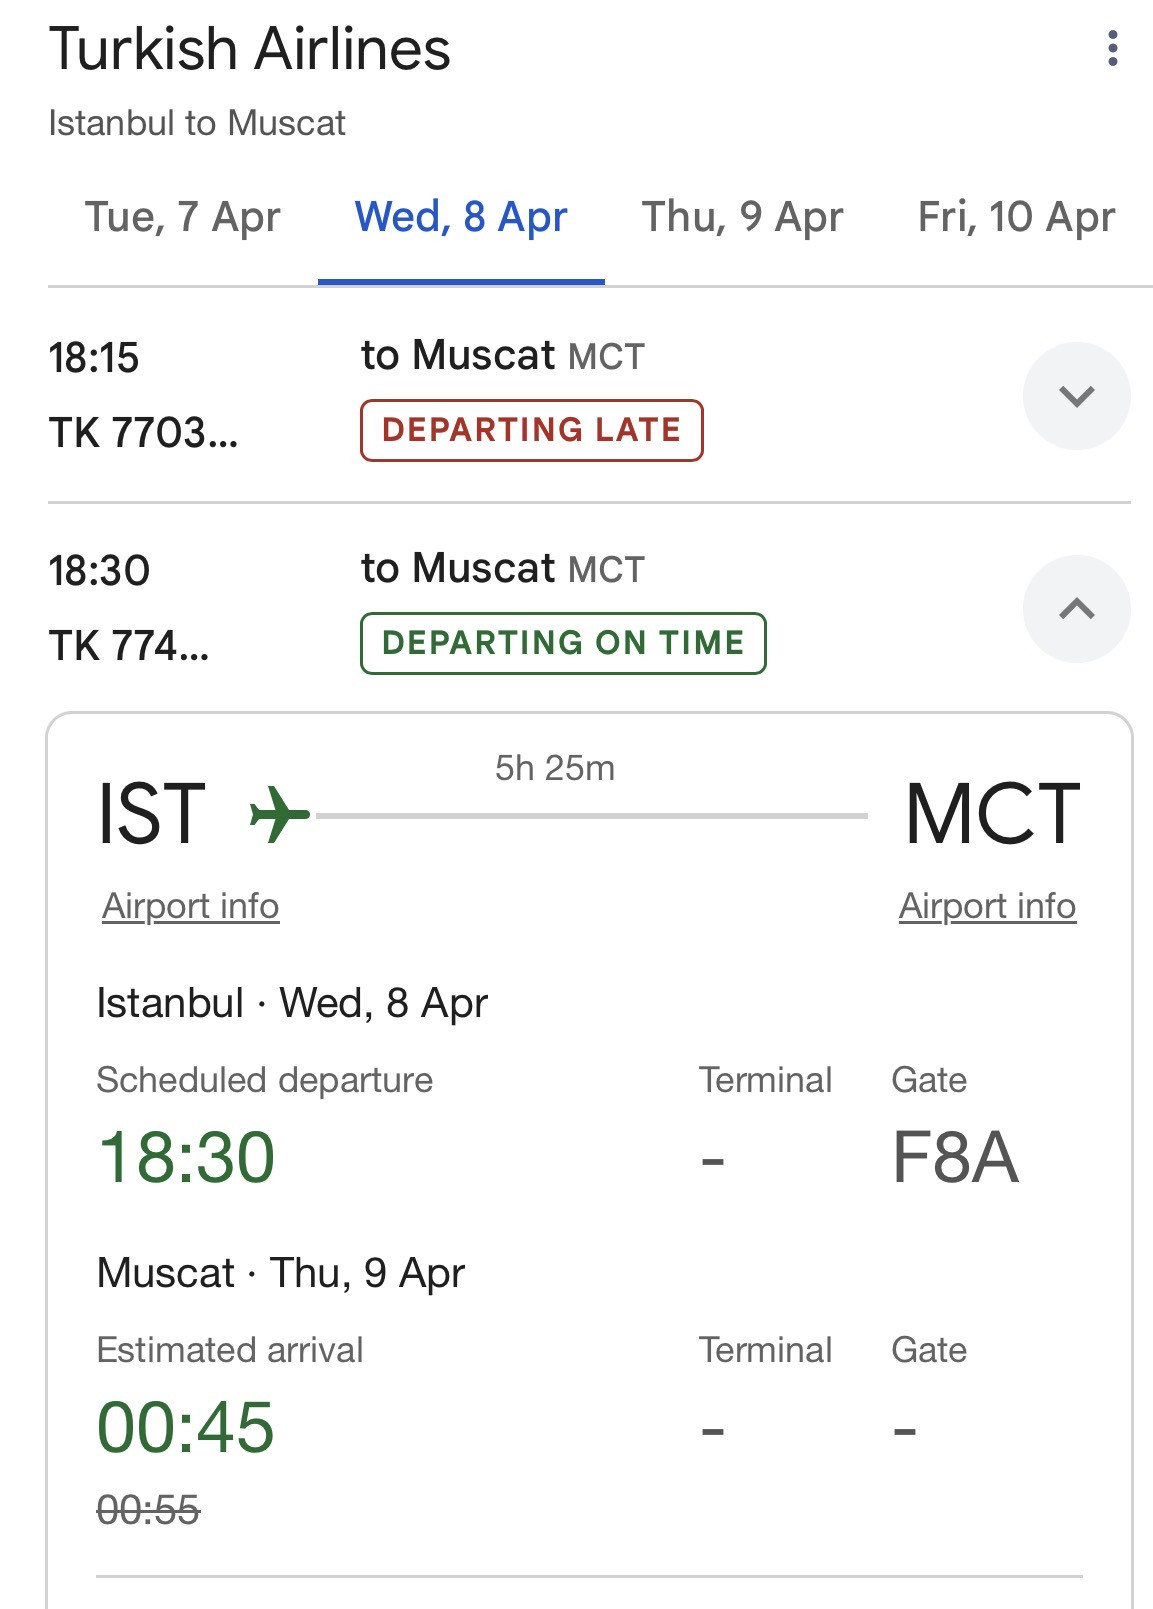1153x1609 pixels.
Task: Click the DEPARTING LATE status badge
Action: (x=531, y=430)
